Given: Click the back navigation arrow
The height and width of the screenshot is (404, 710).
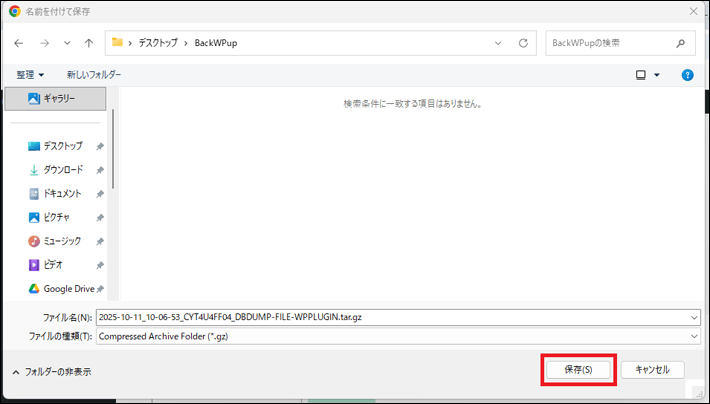Looking at the screenshot, I should (19, 43).
